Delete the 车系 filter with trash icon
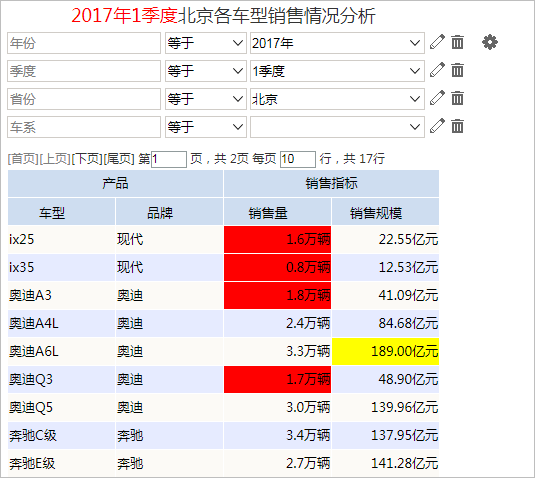The height and width of the screenshot is (478, 535). [x=457, y=126]
